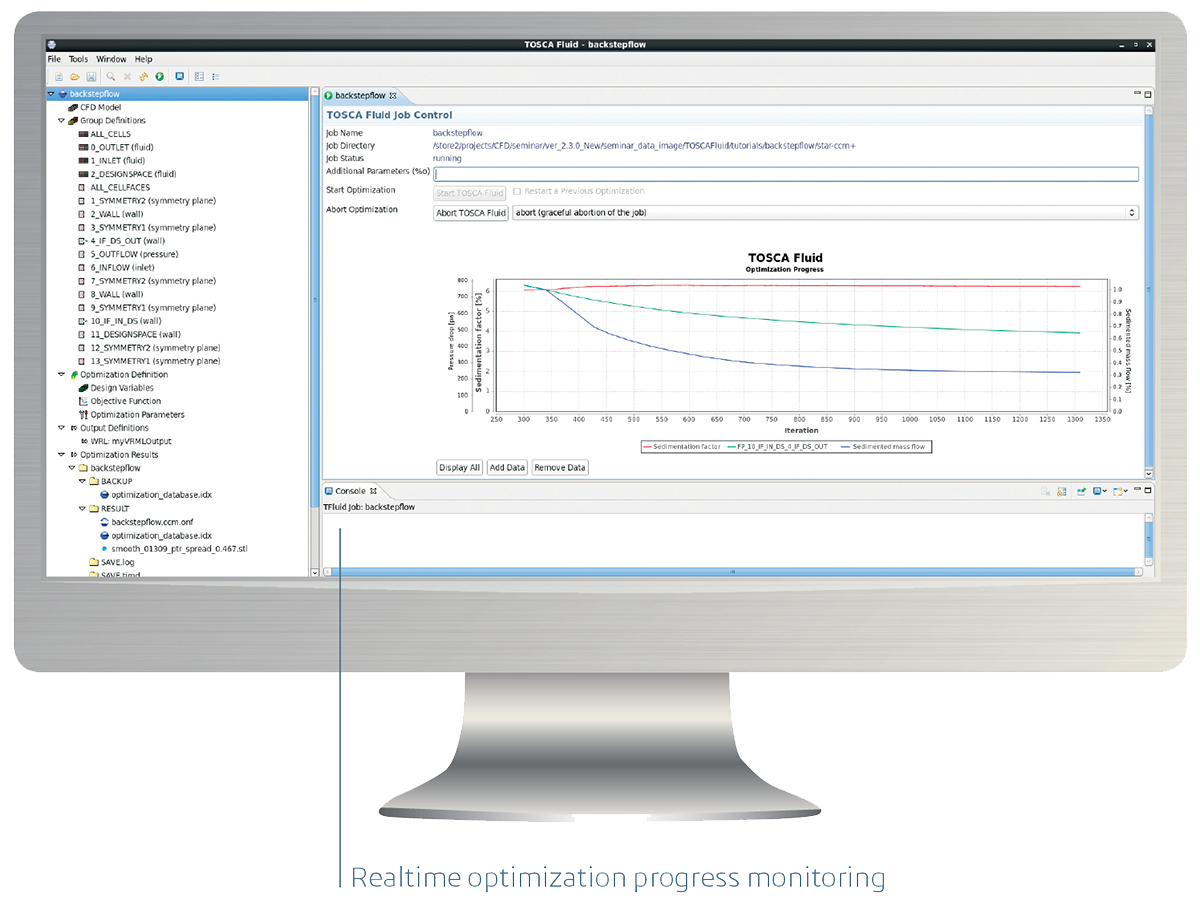The image size is (1200, 900).
Task: Click the Abort TOSCA Fluid button
Action: point(471,213)
